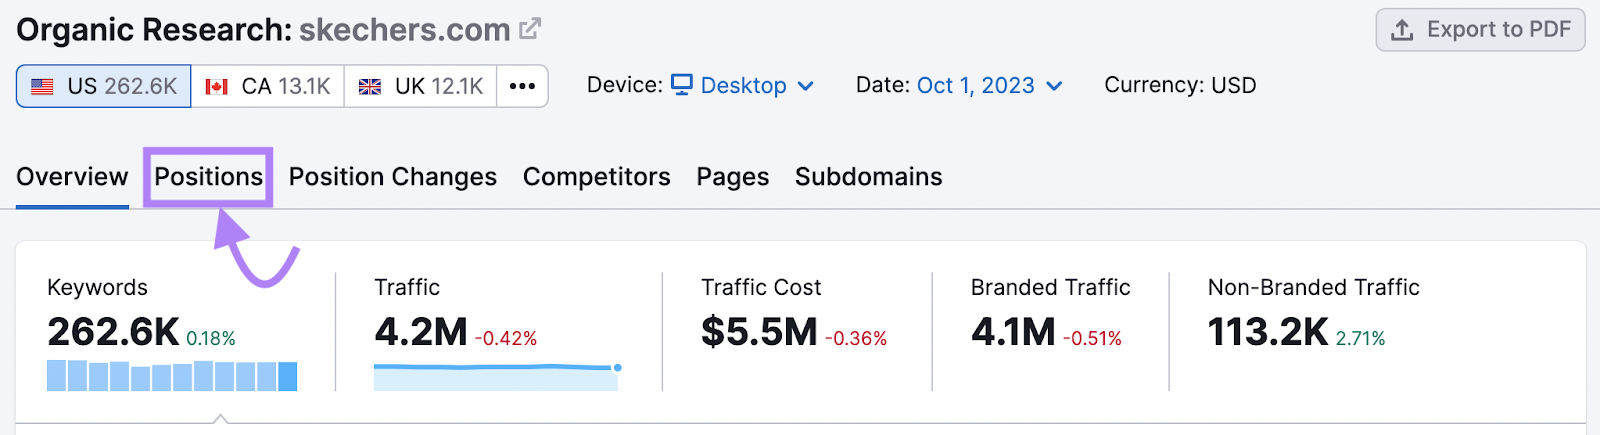Image resolution: width=1600 pixels, height=435 pixels.
Task: Open more countries ellipsis menu
Action: pos(522,86)
